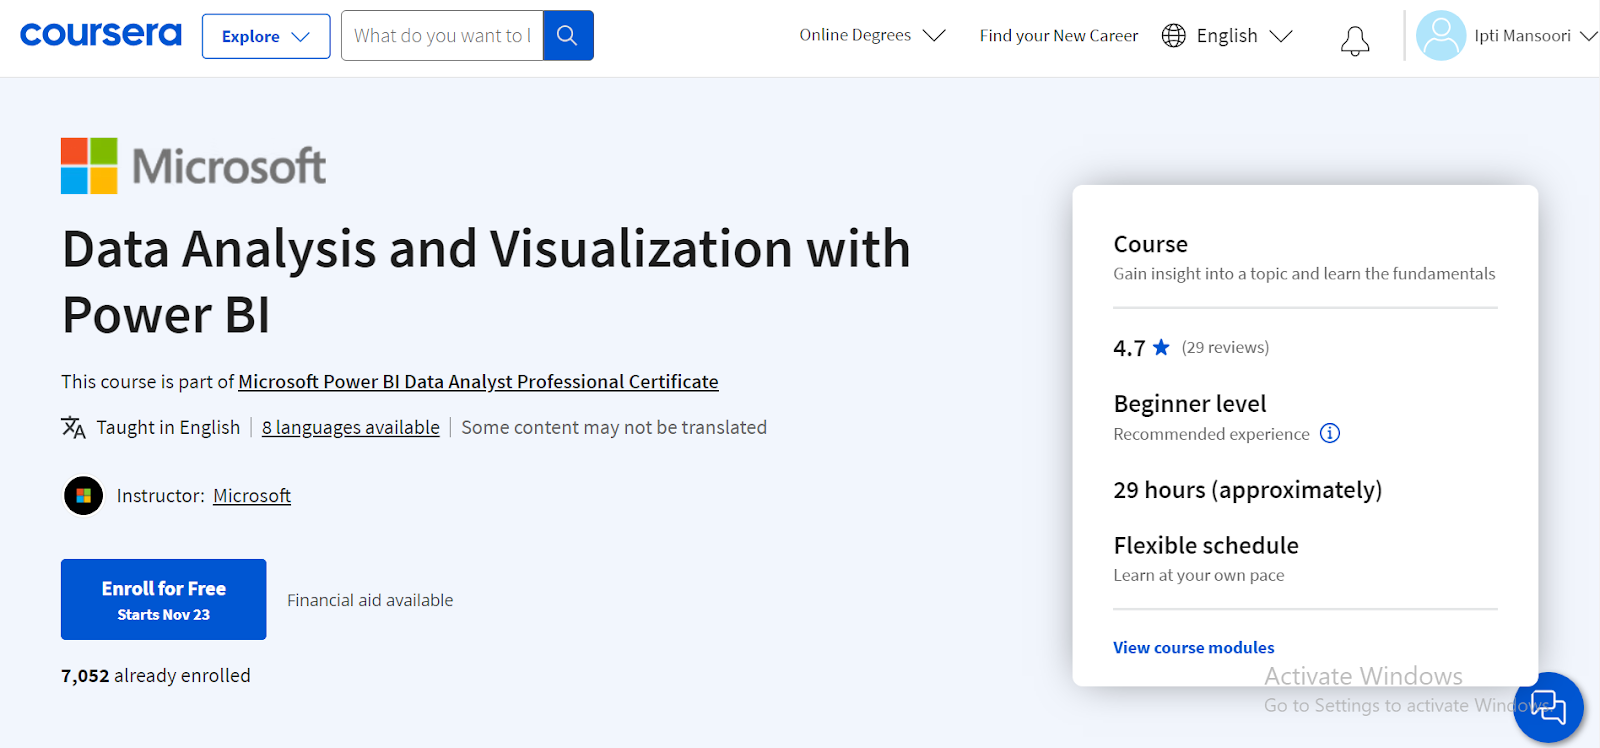1600x748 pixels.
Task: Click the translation language icon
Action: pyautogui.click(x=73, y=427)
